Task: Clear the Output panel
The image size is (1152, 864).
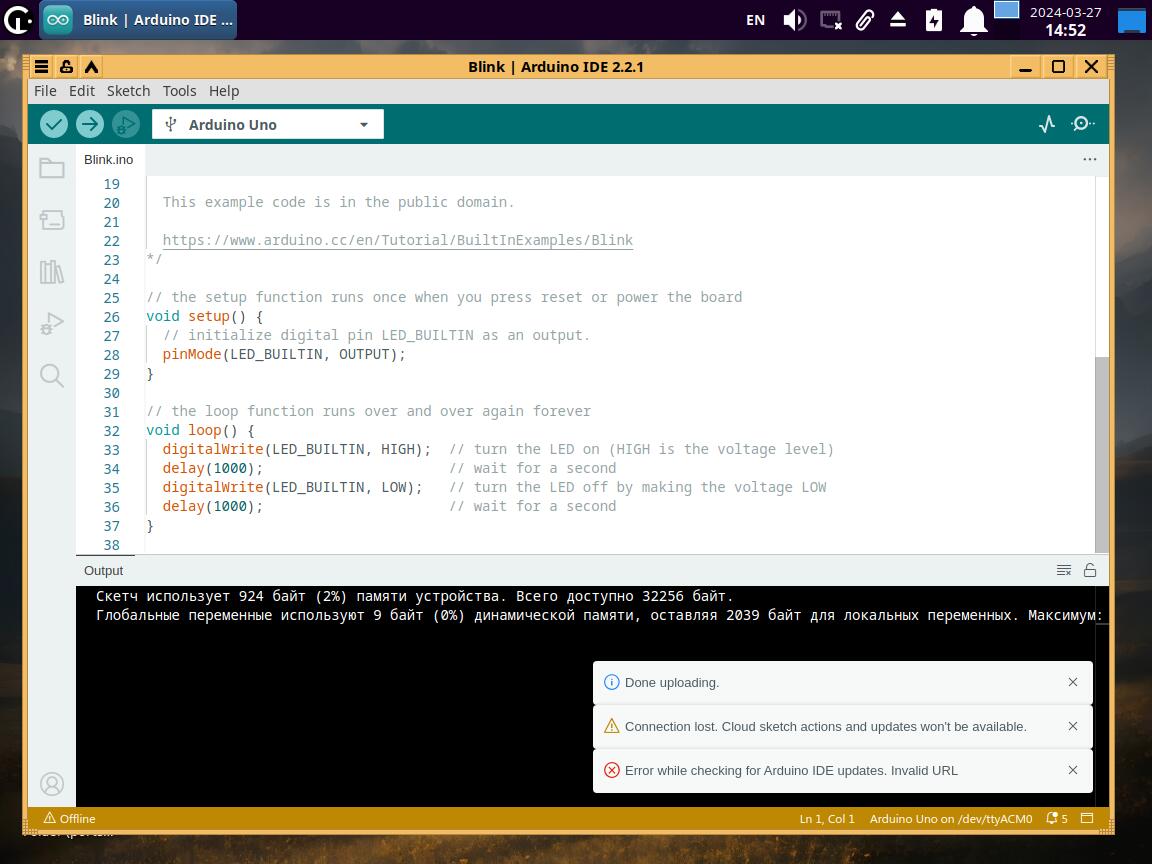Action: [x=1064, y=571]
